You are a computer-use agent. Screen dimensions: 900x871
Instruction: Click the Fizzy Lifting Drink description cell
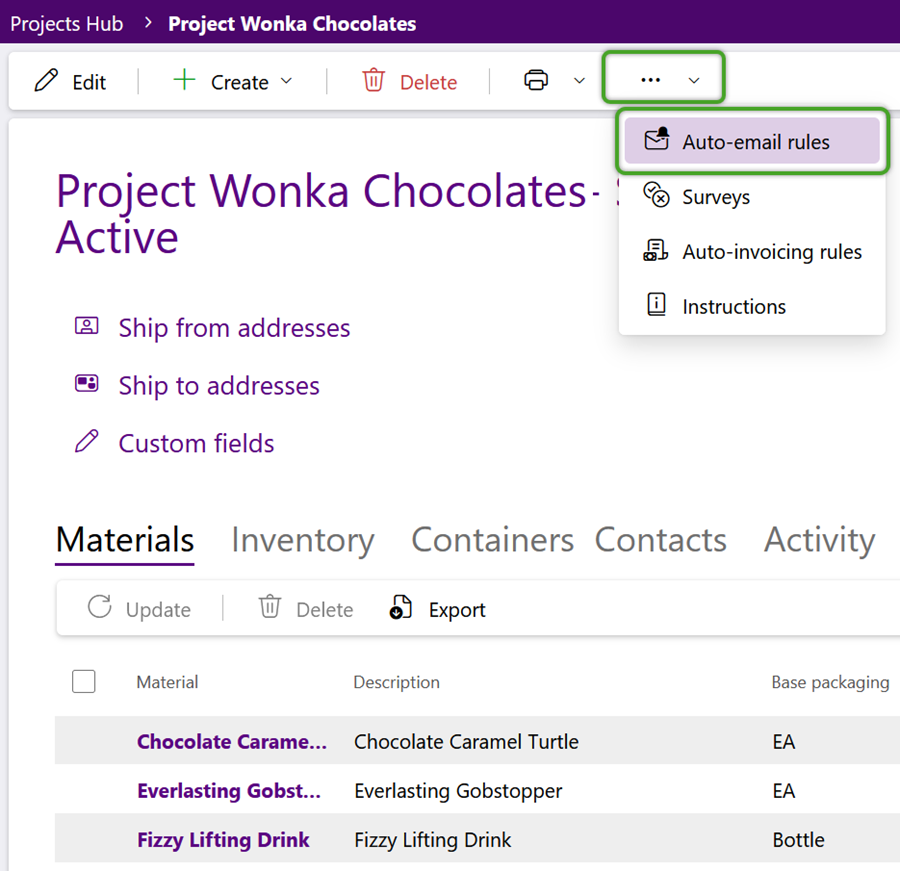pyautogui.click(x=432, y=839)
